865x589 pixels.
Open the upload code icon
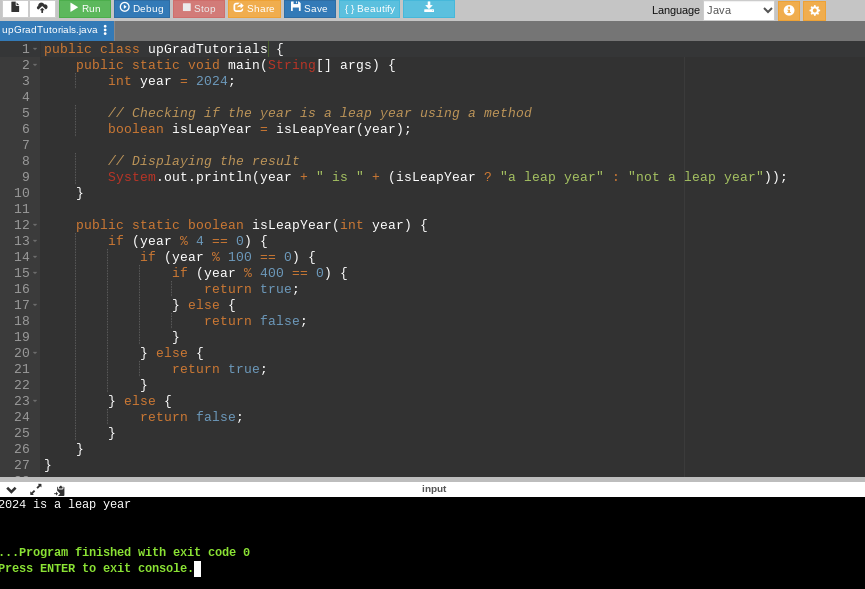click(x=40, y=9)
